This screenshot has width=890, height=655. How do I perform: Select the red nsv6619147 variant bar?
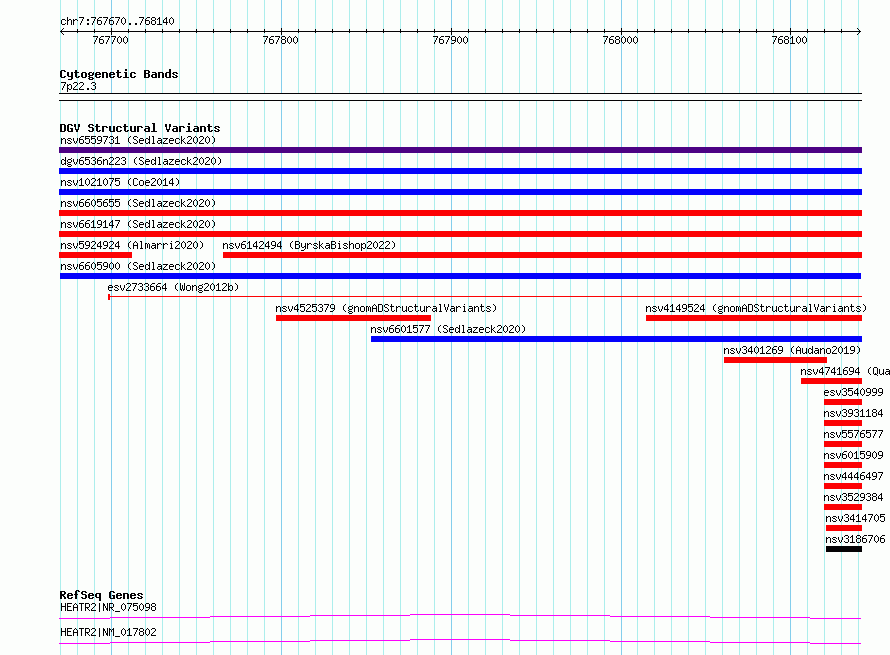tap(460, 234)
